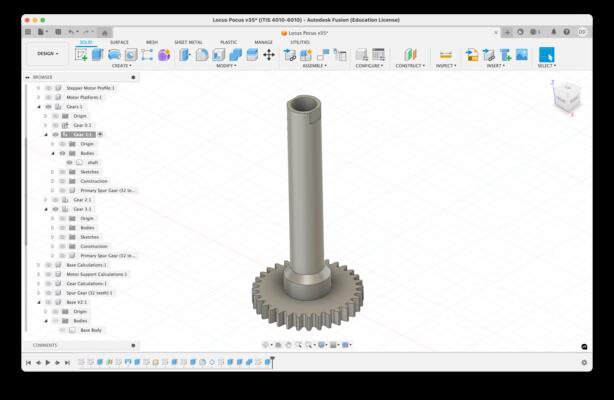Viewport: 614px width, 400px height.
Task: Open the DESIGN workspace dropdown
Action: (48, 54)
